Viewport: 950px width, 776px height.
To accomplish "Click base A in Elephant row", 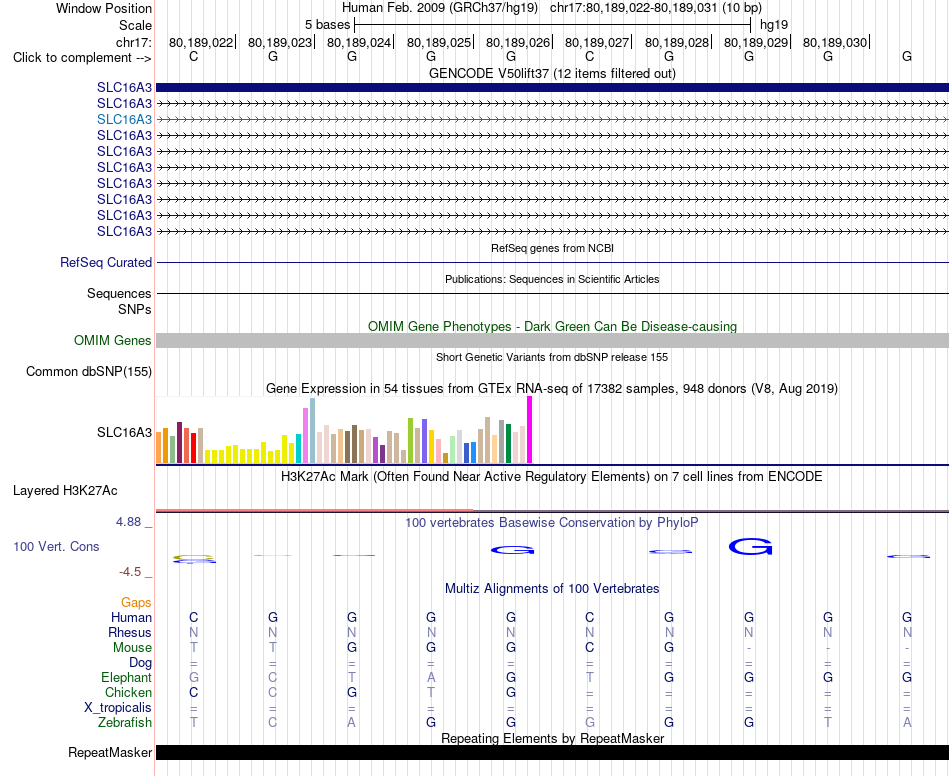I will (x=431, y=677).
